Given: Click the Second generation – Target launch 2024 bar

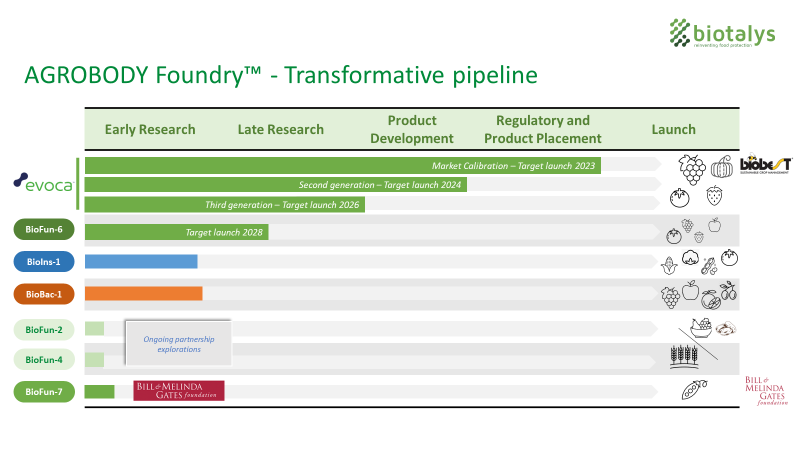Looking at the screenshot, I should pos(276,185).
